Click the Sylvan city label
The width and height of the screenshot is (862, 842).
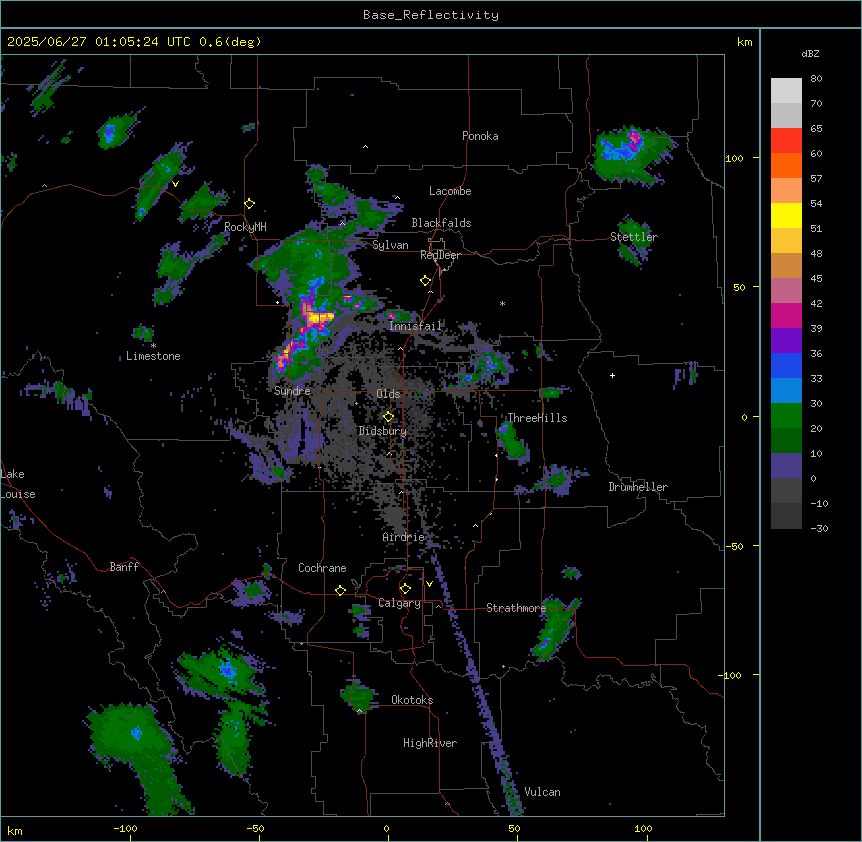[x=390, y=245]
